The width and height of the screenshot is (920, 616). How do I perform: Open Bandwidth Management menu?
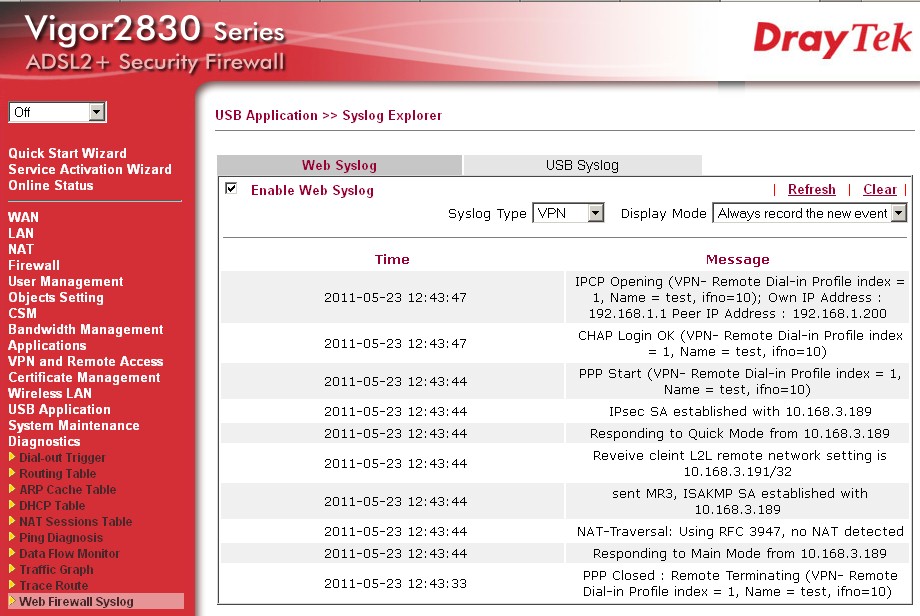(86, 329)
